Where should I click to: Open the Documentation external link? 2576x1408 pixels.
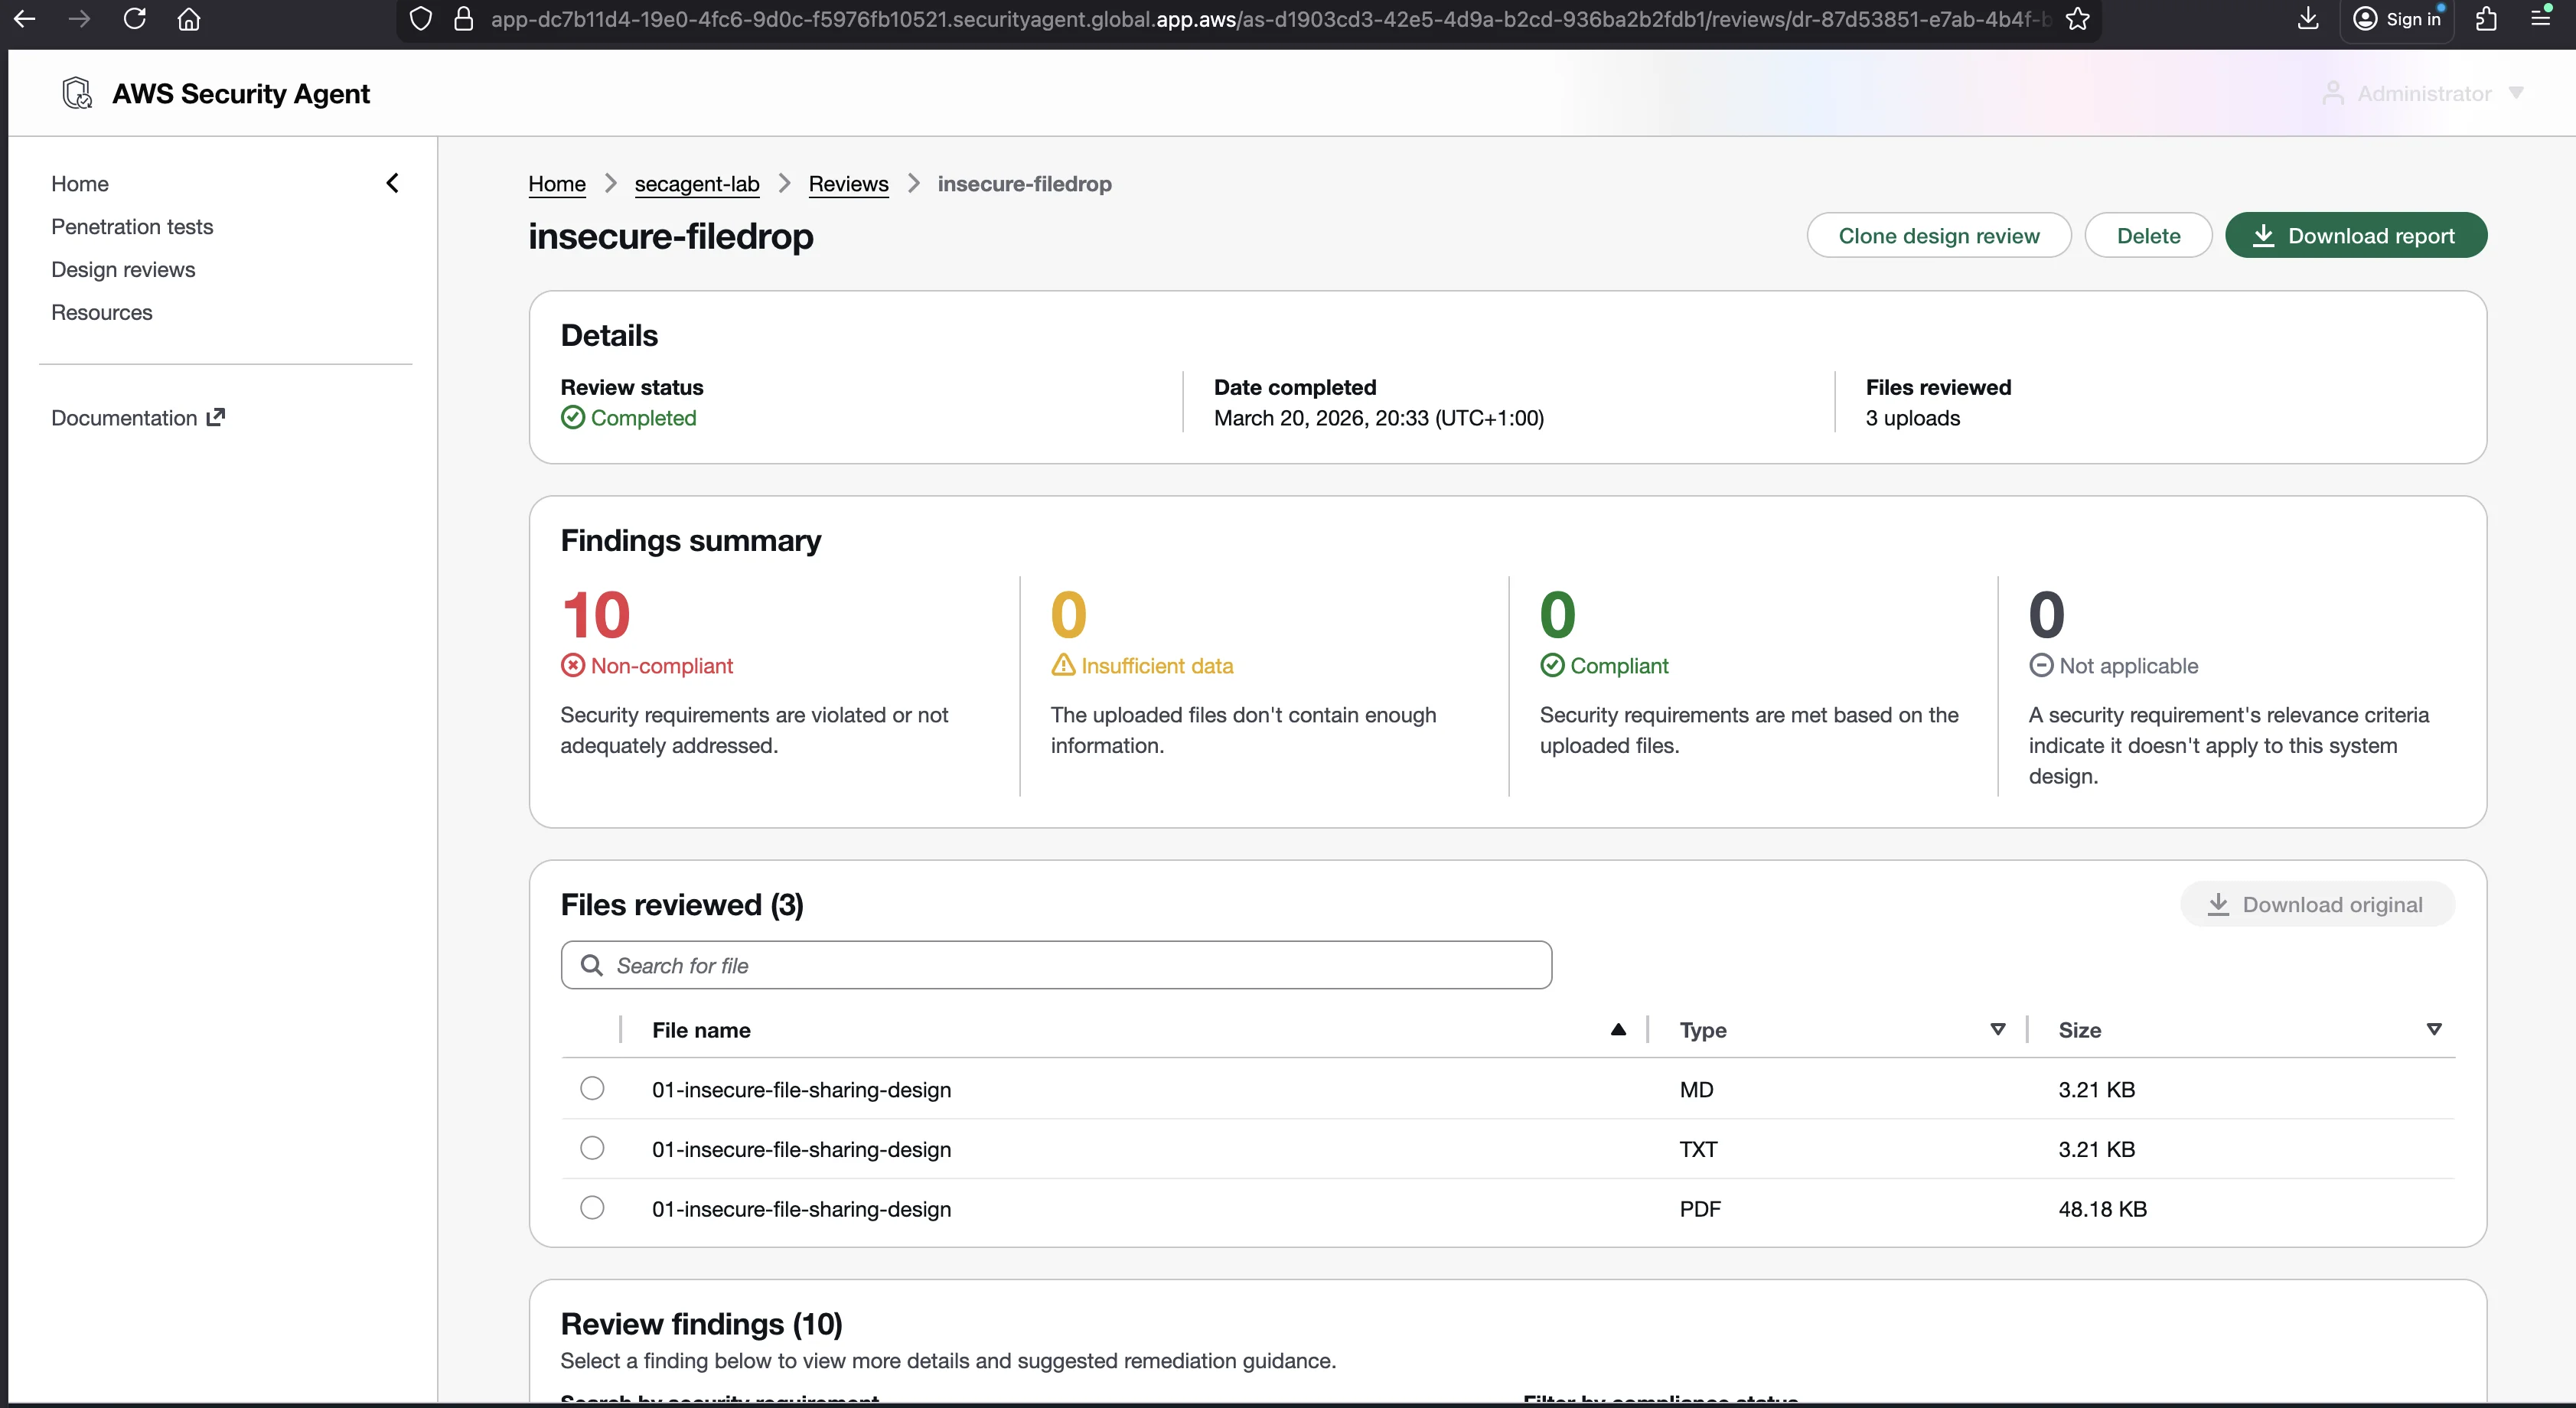point(138,418)
